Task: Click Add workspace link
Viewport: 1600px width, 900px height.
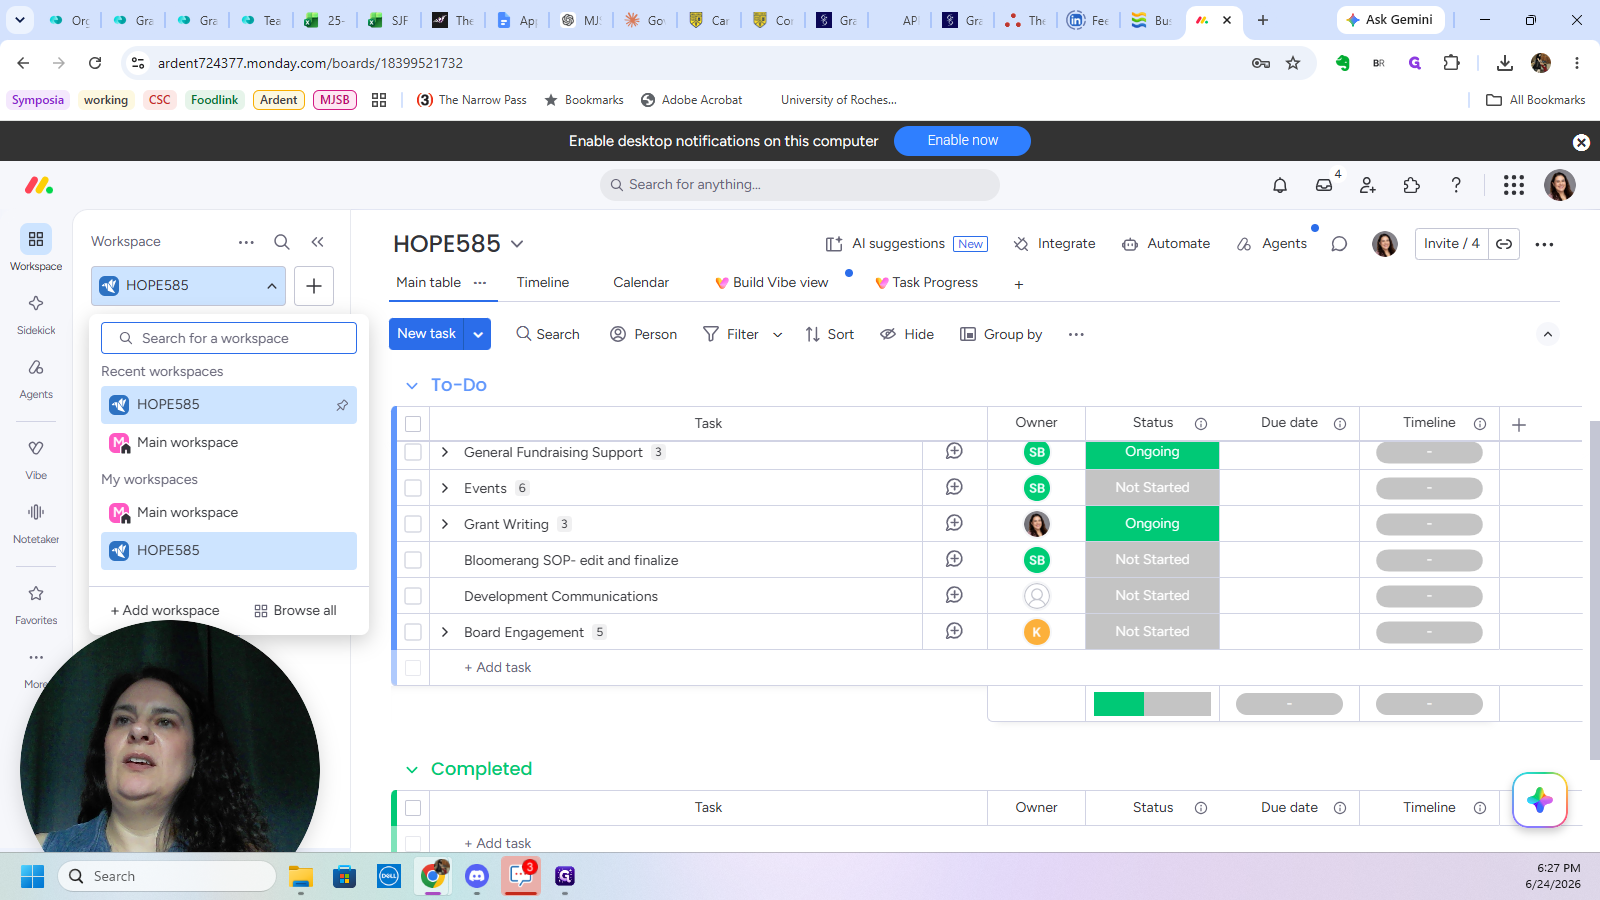Action: [165, 611]
